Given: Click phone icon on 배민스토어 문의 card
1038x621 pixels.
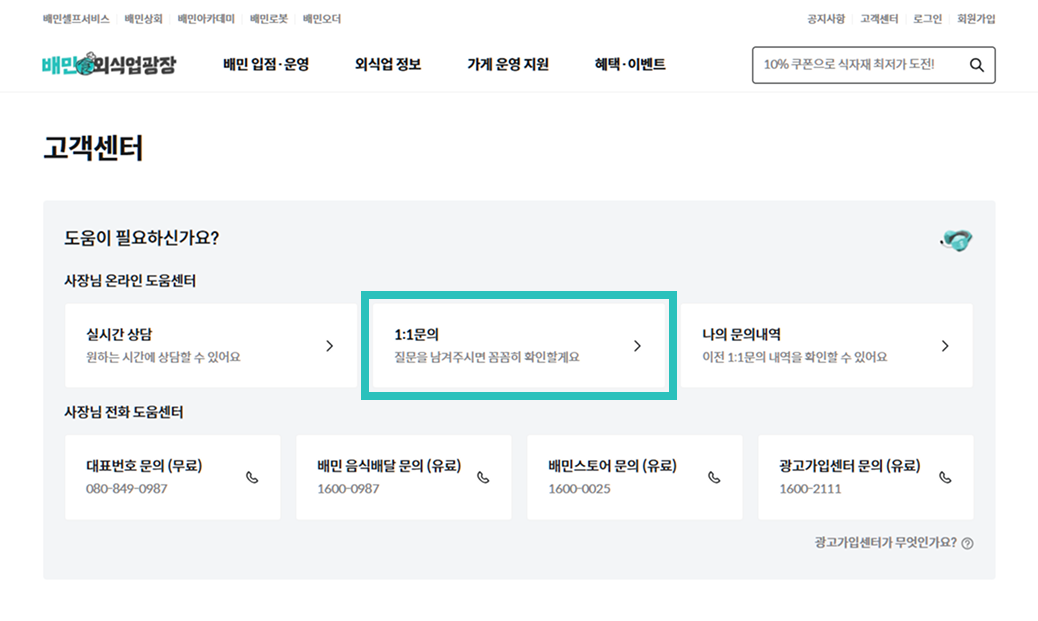Looking at the screenshot, I should (714, 477).
